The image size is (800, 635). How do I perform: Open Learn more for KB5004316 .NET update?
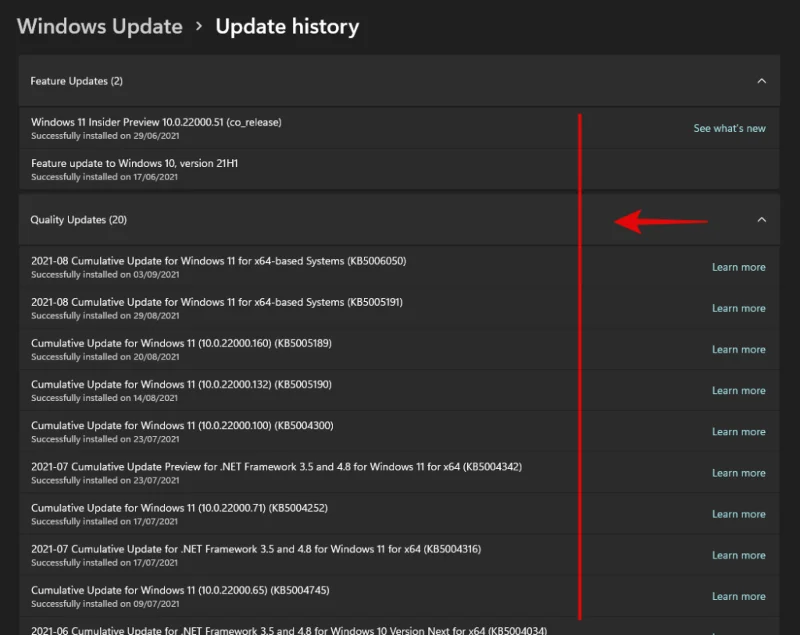(x=738, y=555)
